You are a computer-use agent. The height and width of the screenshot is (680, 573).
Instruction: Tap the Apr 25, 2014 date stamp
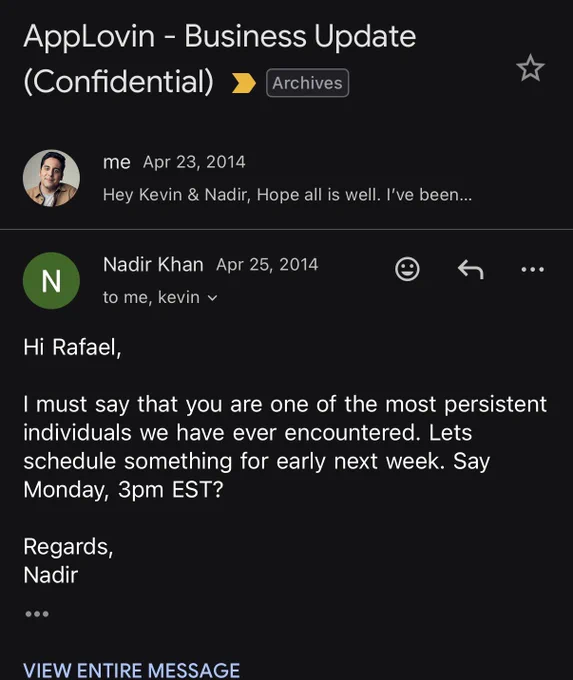[x=267, y=265]
